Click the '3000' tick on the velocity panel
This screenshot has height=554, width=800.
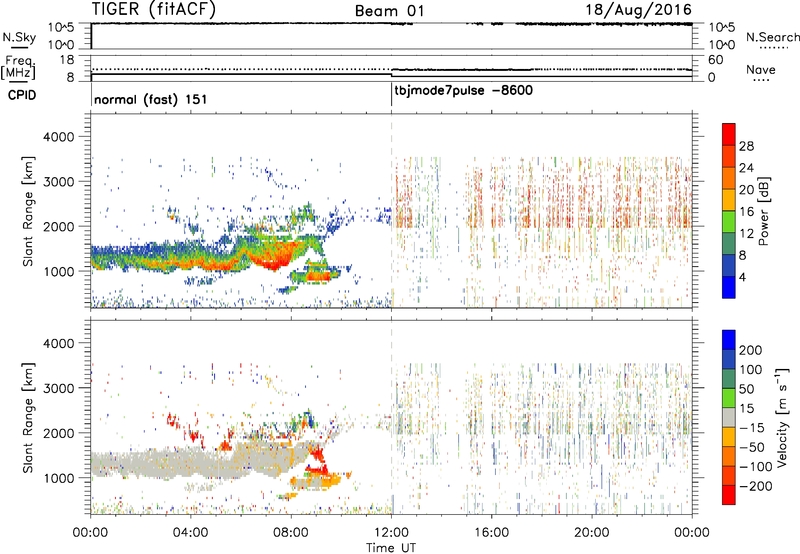tap(58, 388)
